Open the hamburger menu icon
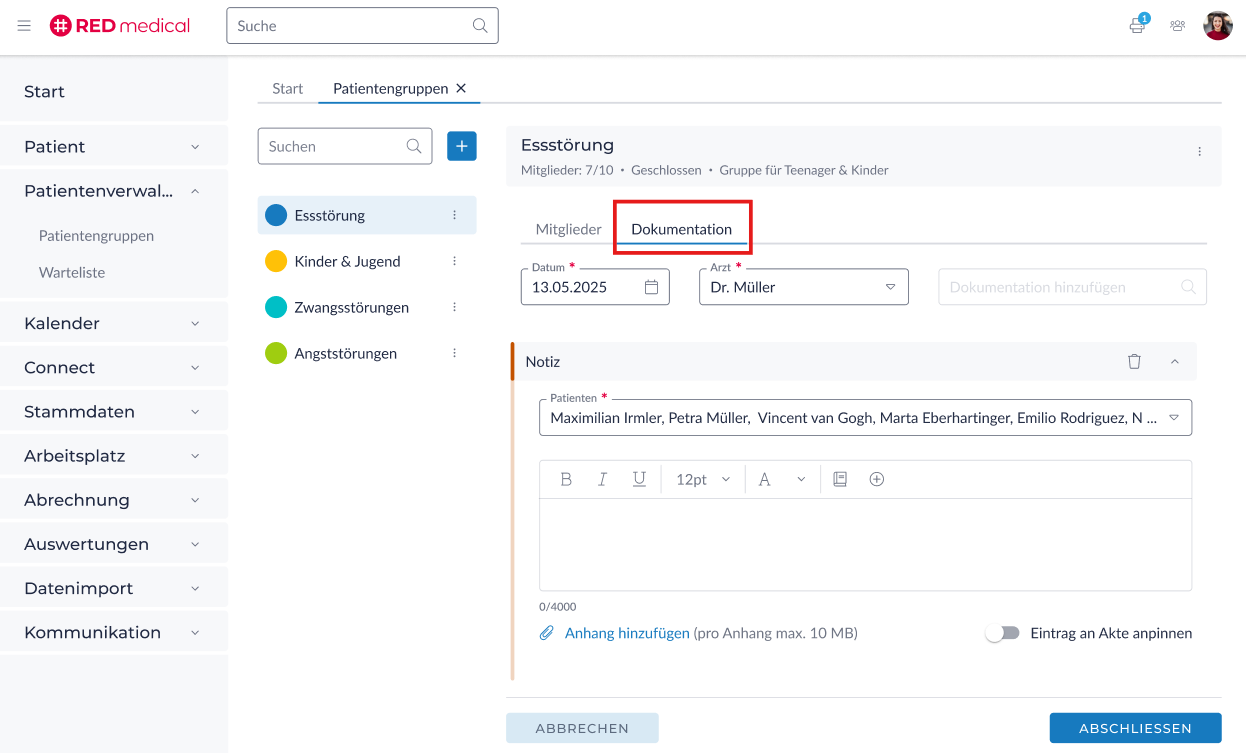Screen dimensions: 1246x753 [24, 26]
